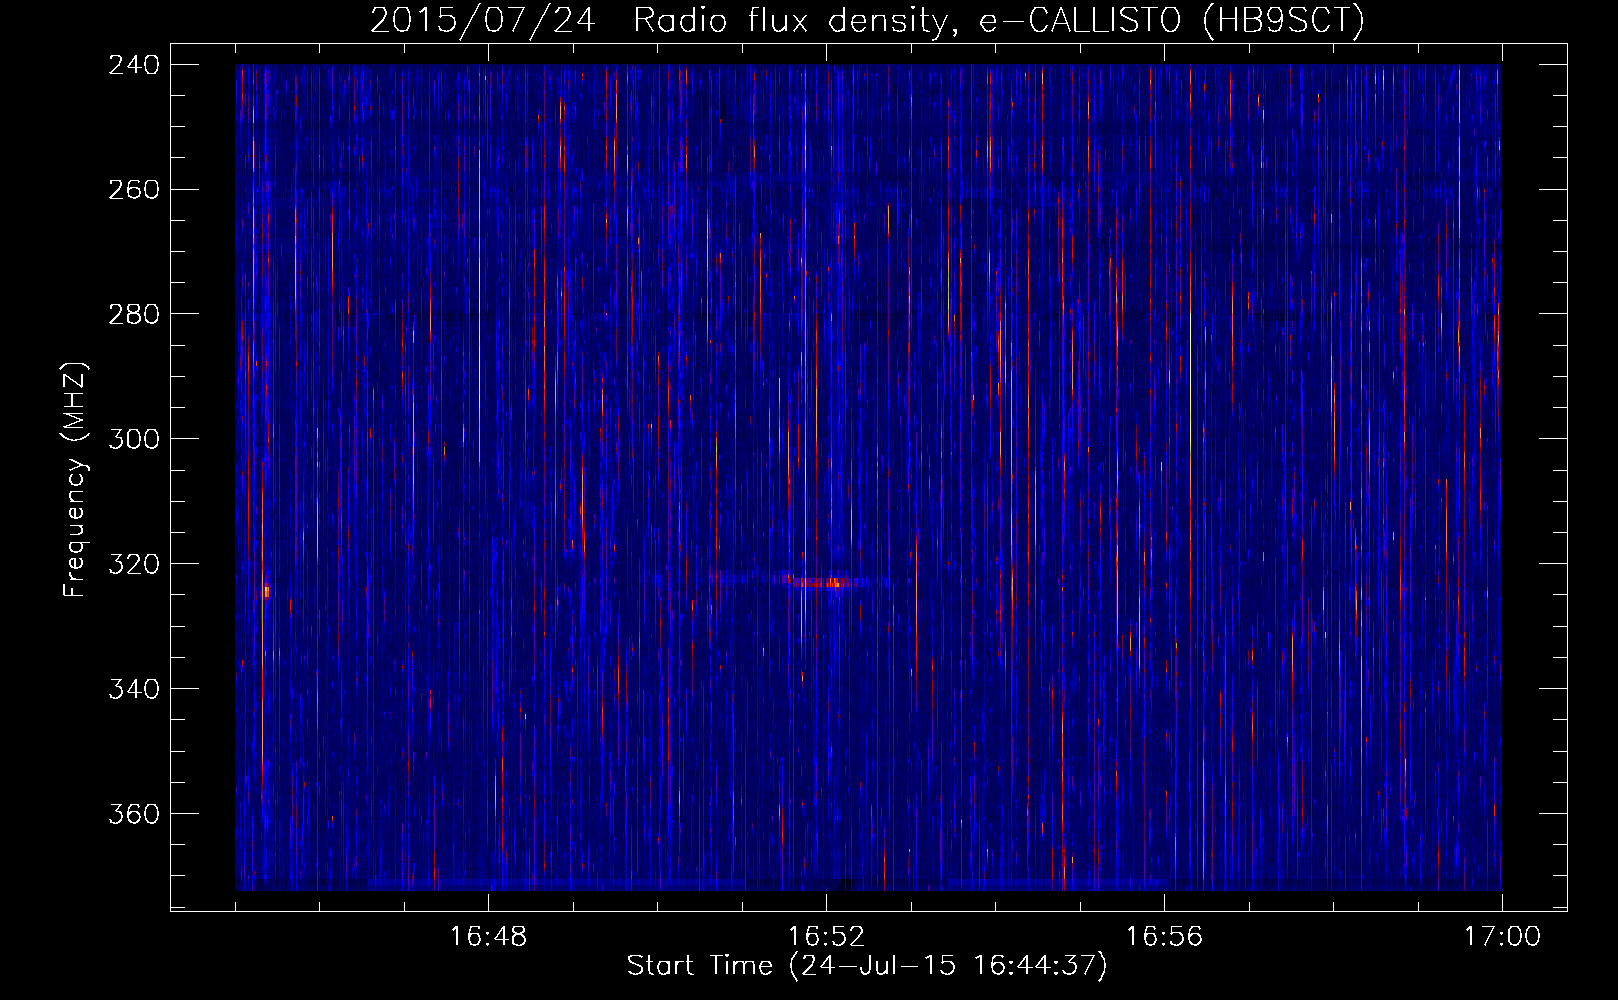Click the 16:56 time tick label
Viewport: 1618px width, 1000px height.
pyautogui.click(x=1164, y=937)
